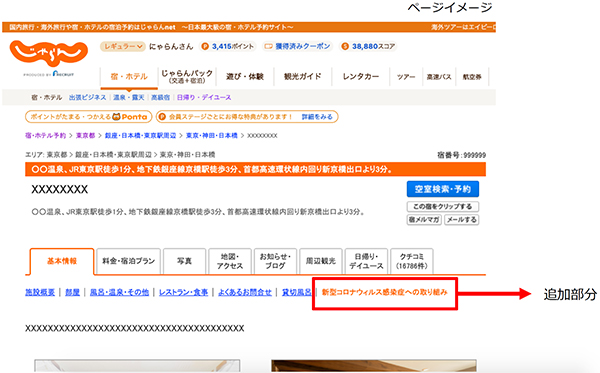Image resolution: width=600 pixels, height=373 pixels.
Task: Click the Ponta points banner
Action: pos(88,117)
